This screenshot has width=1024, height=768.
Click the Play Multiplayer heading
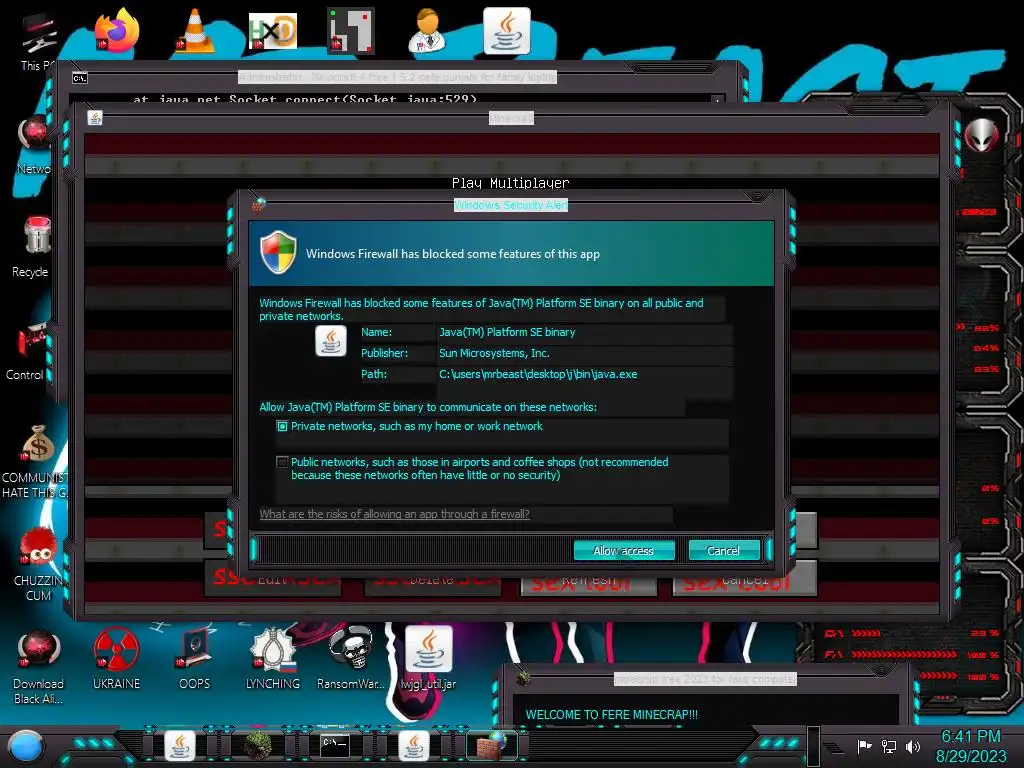tap(511, 183)
